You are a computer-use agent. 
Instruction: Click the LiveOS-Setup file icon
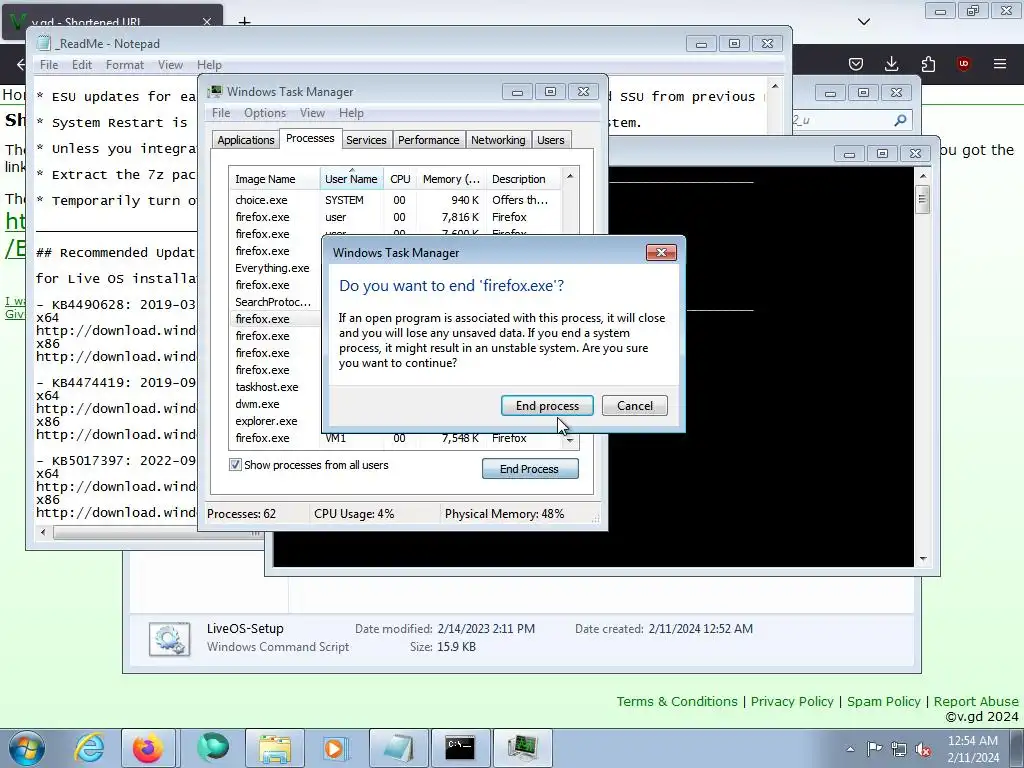pos(169,639)
